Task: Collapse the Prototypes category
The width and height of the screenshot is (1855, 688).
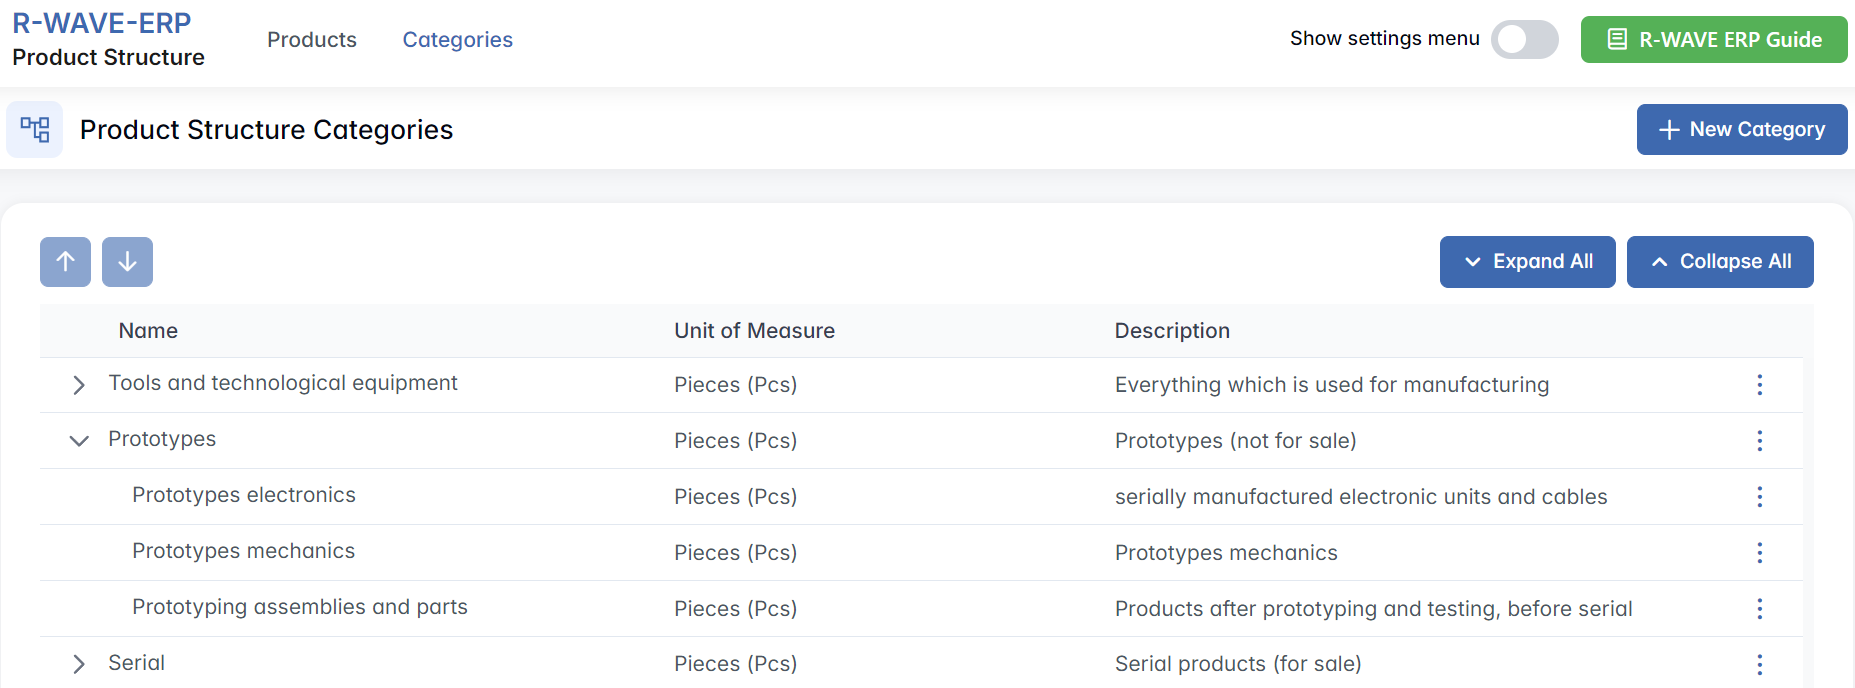Action: (x=79, y=441)
